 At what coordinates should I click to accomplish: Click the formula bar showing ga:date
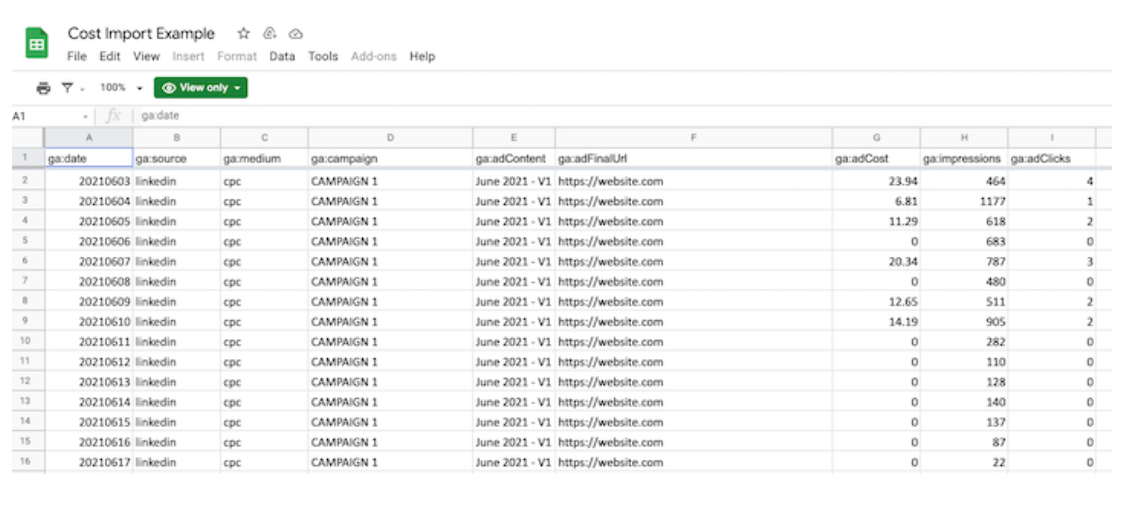(400, 116)
